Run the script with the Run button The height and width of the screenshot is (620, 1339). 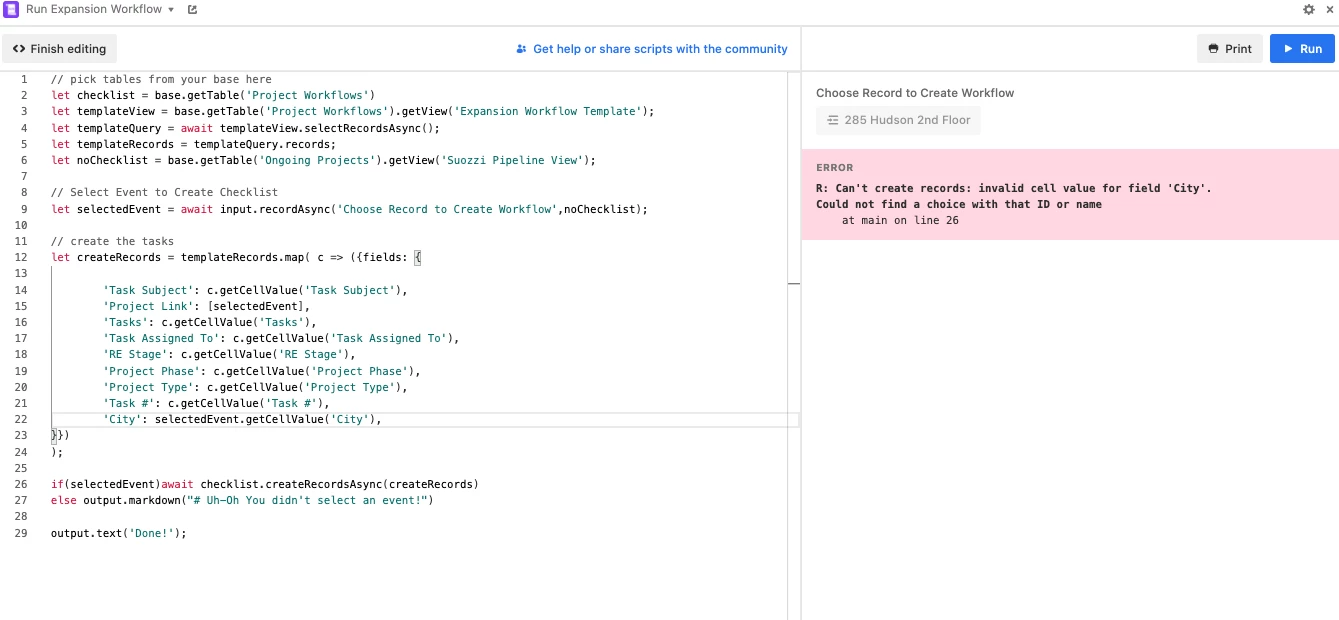(1302, 48)
